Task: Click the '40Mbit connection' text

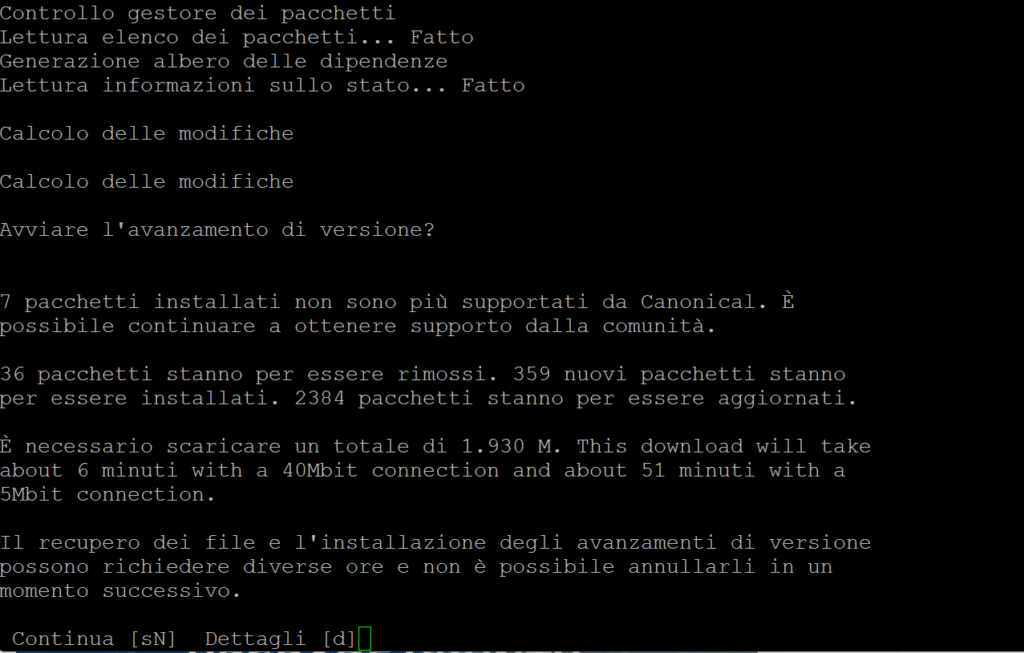Action: 391,471
